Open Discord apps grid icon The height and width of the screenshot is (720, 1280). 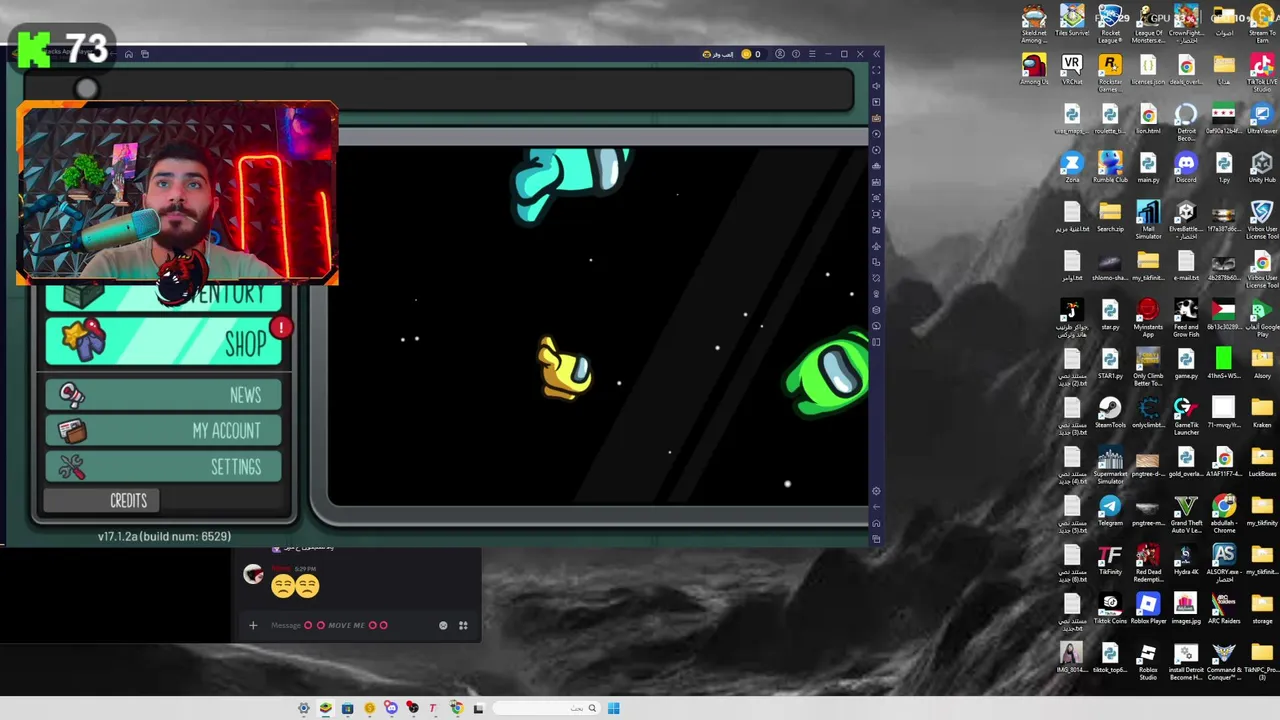coord(463,625)
